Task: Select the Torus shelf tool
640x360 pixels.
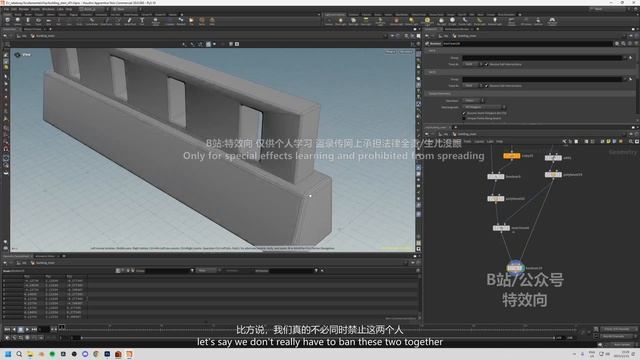Action: pos(38,21)
